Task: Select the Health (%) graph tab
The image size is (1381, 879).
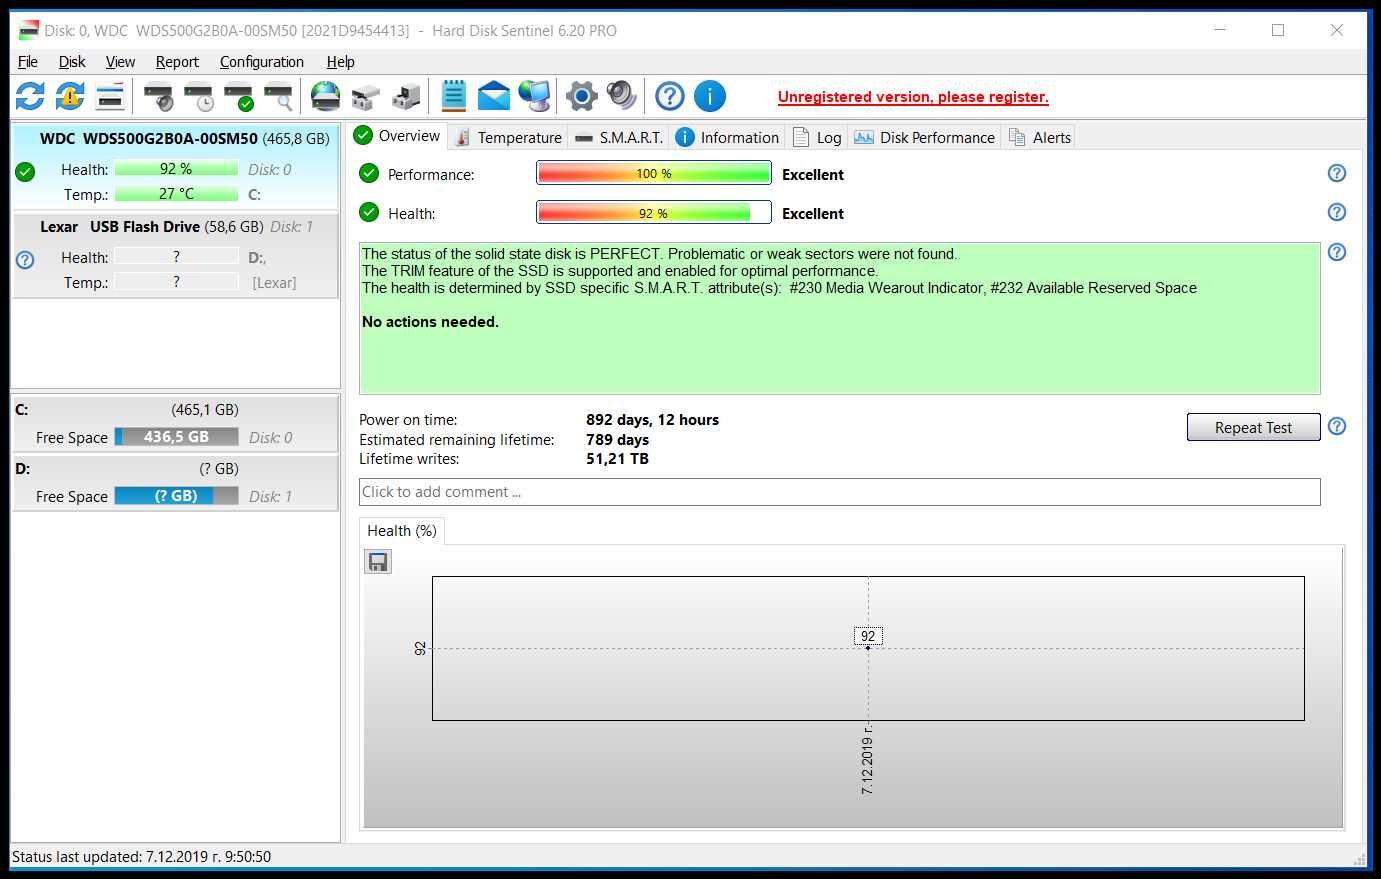Action: pyautogui.click(x=402, y=531)
